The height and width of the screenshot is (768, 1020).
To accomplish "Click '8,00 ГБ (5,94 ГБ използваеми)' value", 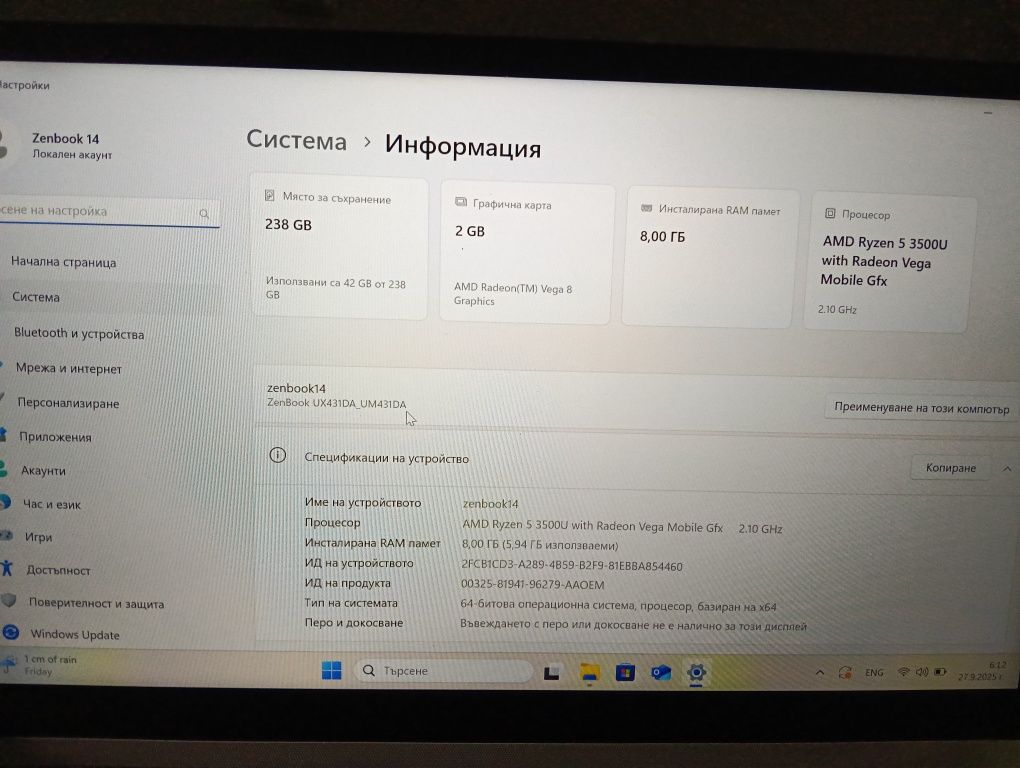I will 539,545.
